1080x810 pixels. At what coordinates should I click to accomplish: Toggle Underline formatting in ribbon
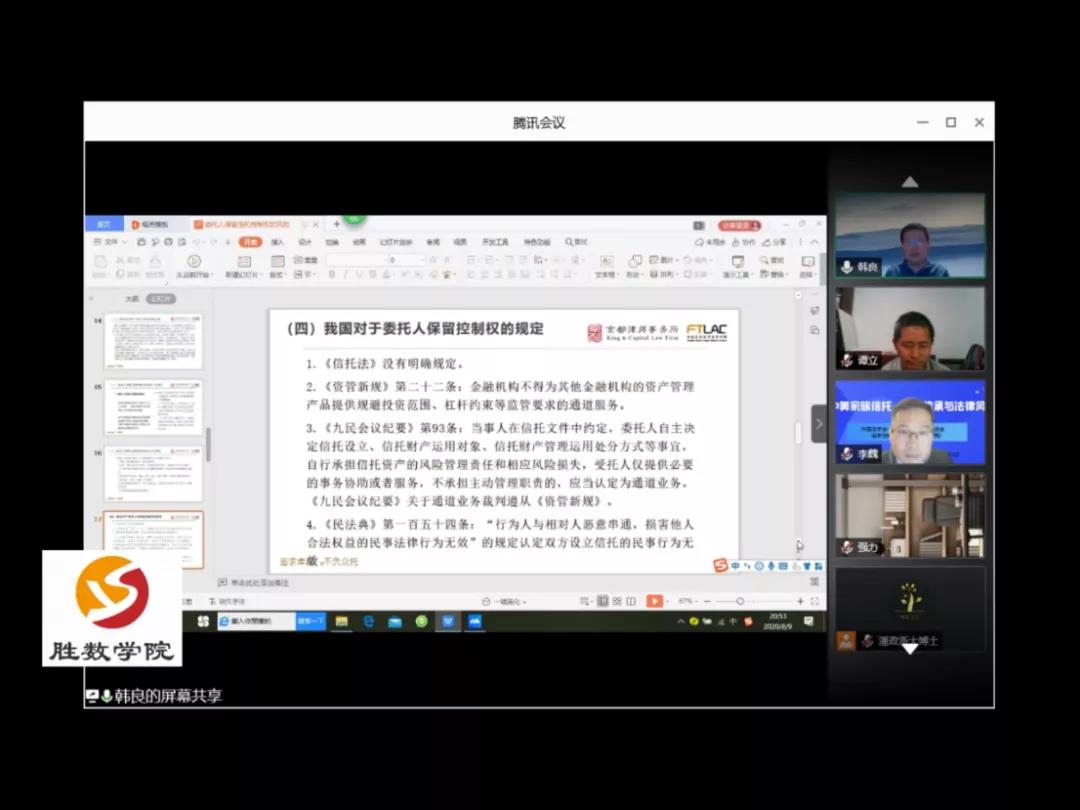[359, 274]
